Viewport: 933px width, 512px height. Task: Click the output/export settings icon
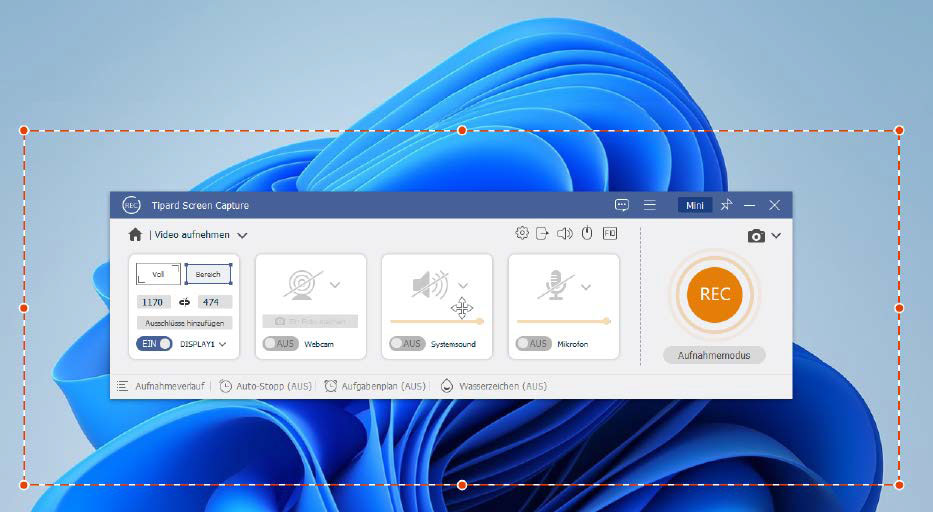(542, 233)
